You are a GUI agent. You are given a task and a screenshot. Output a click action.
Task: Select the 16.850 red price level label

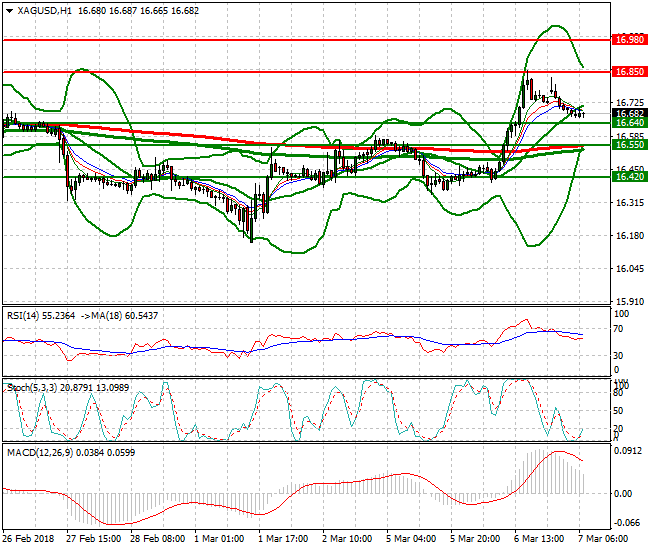point(628,72)
